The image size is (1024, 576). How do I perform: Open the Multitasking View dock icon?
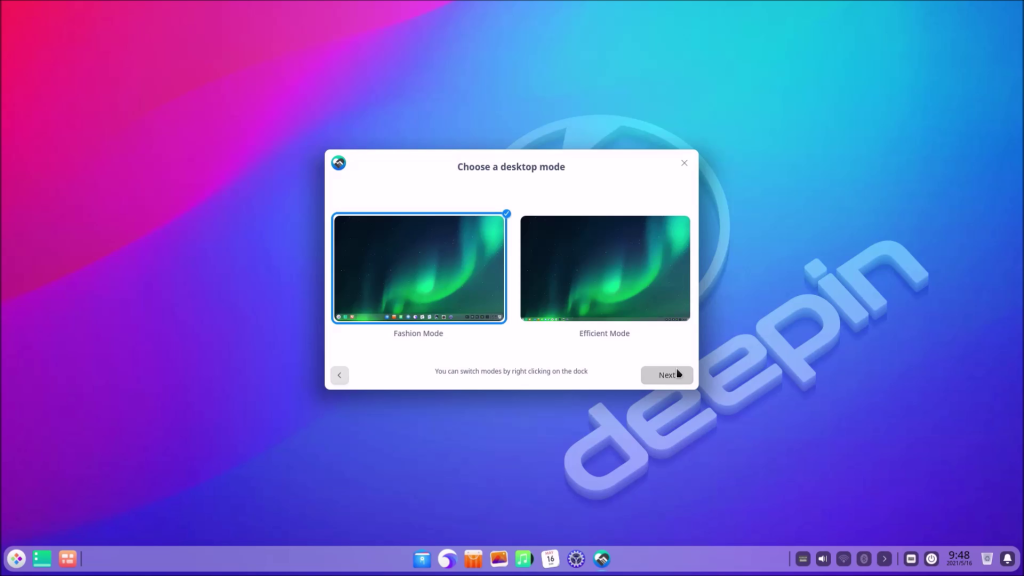pyautogui.click(x=68, y=559)
